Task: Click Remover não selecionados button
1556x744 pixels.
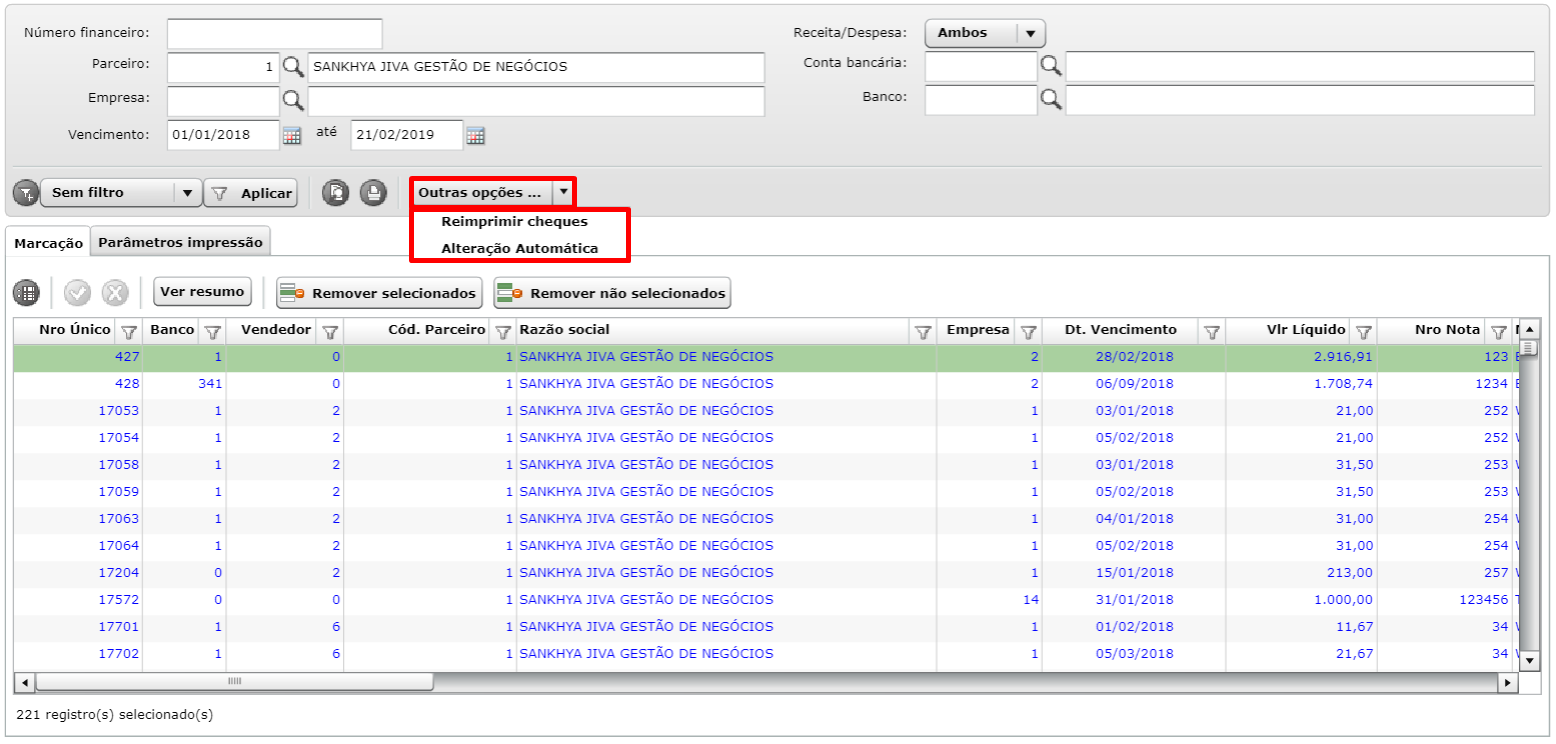Action: coord(612,293)
